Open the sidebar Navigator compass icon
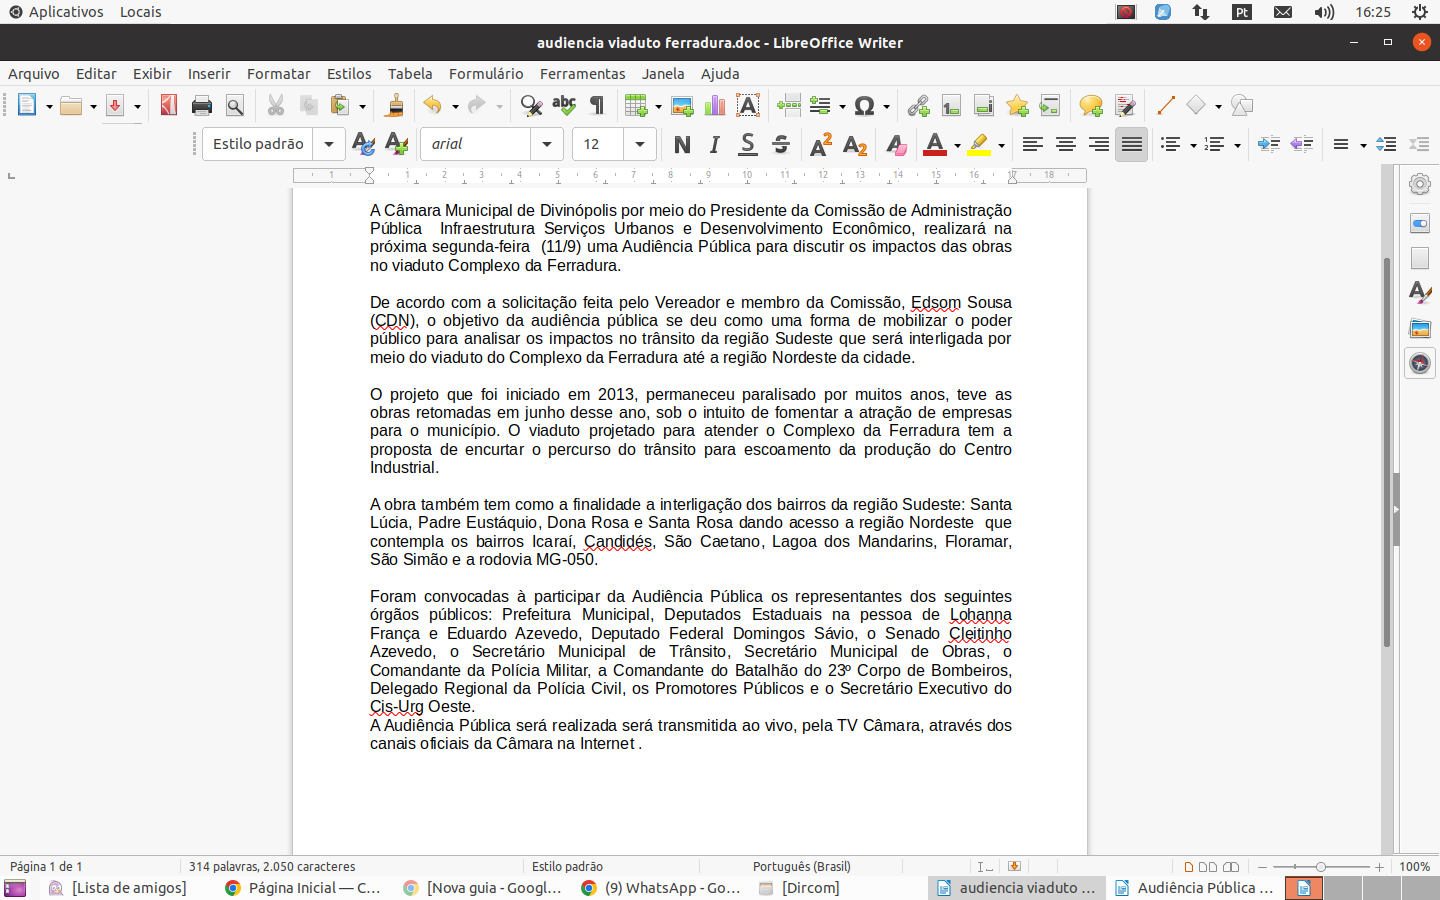The height and width of the screenshot is (900, 1440). (1420, 363)
